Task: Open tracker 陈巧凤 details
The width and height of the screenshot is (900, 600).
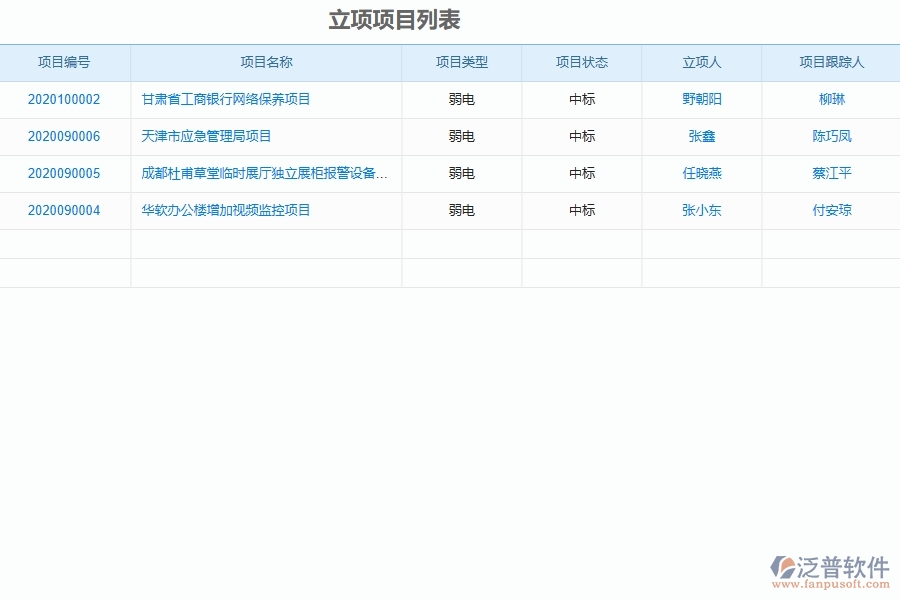Action: [831, 136]
